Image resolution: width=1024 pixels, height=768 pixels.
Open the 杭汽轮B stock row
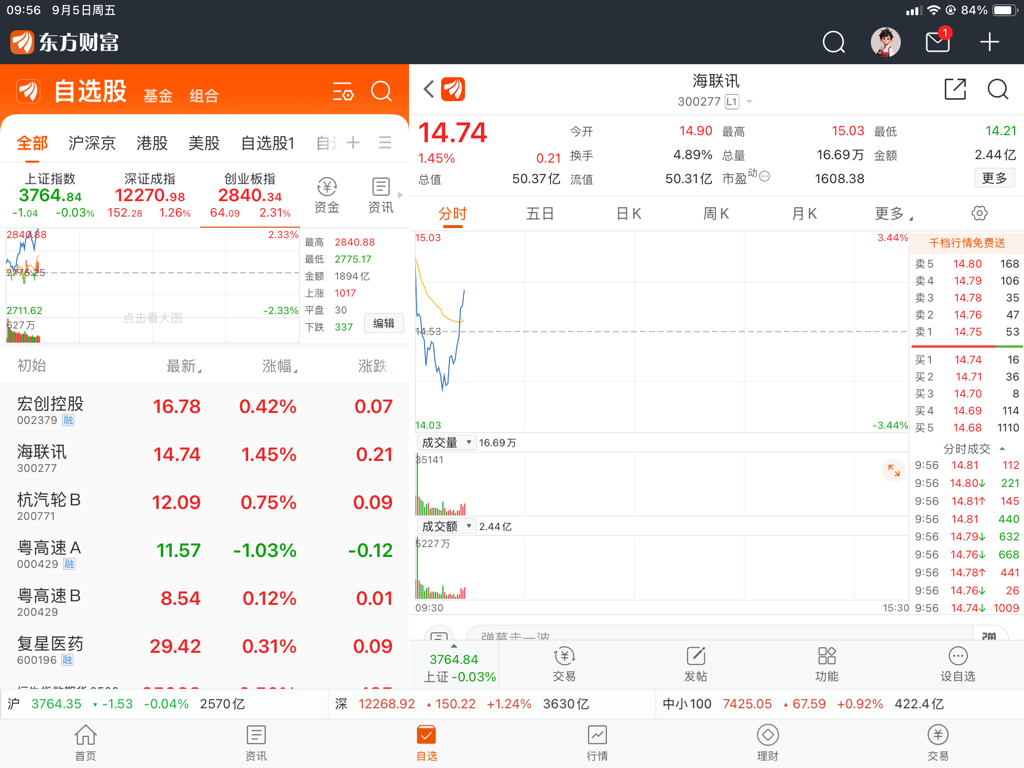tap(204, 503)
